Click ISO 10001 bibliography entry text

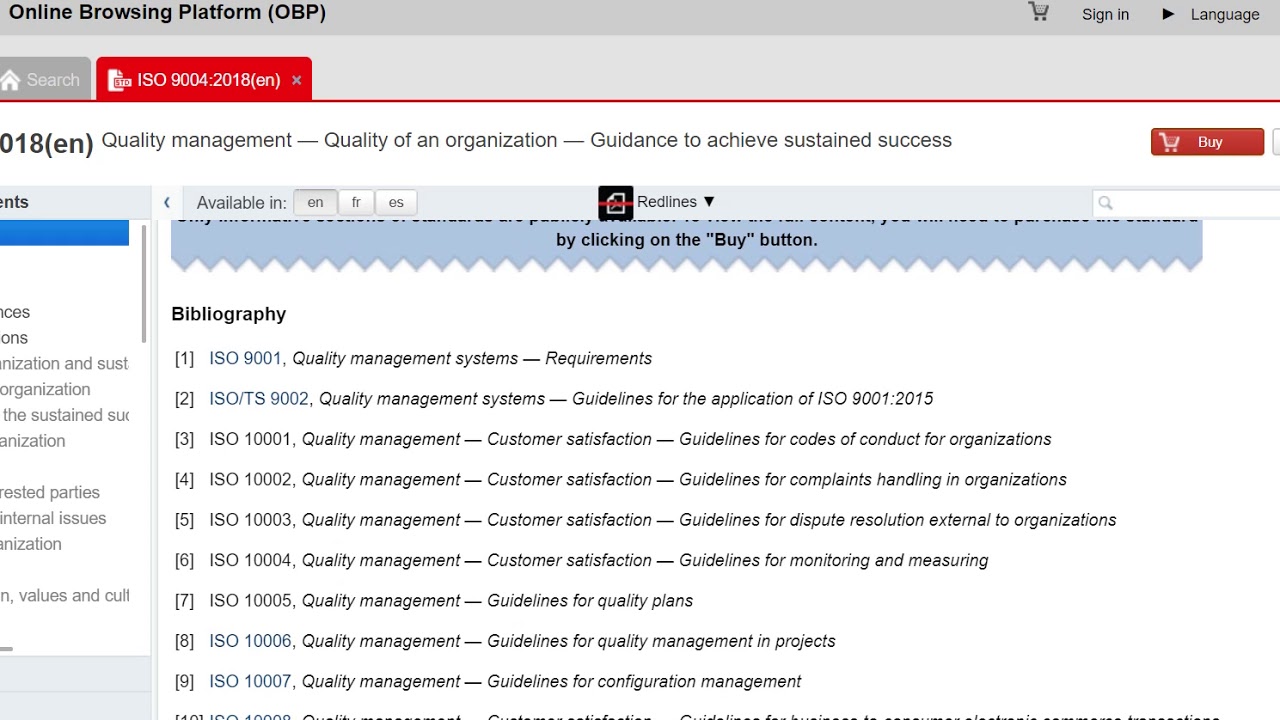pos(630,439)
